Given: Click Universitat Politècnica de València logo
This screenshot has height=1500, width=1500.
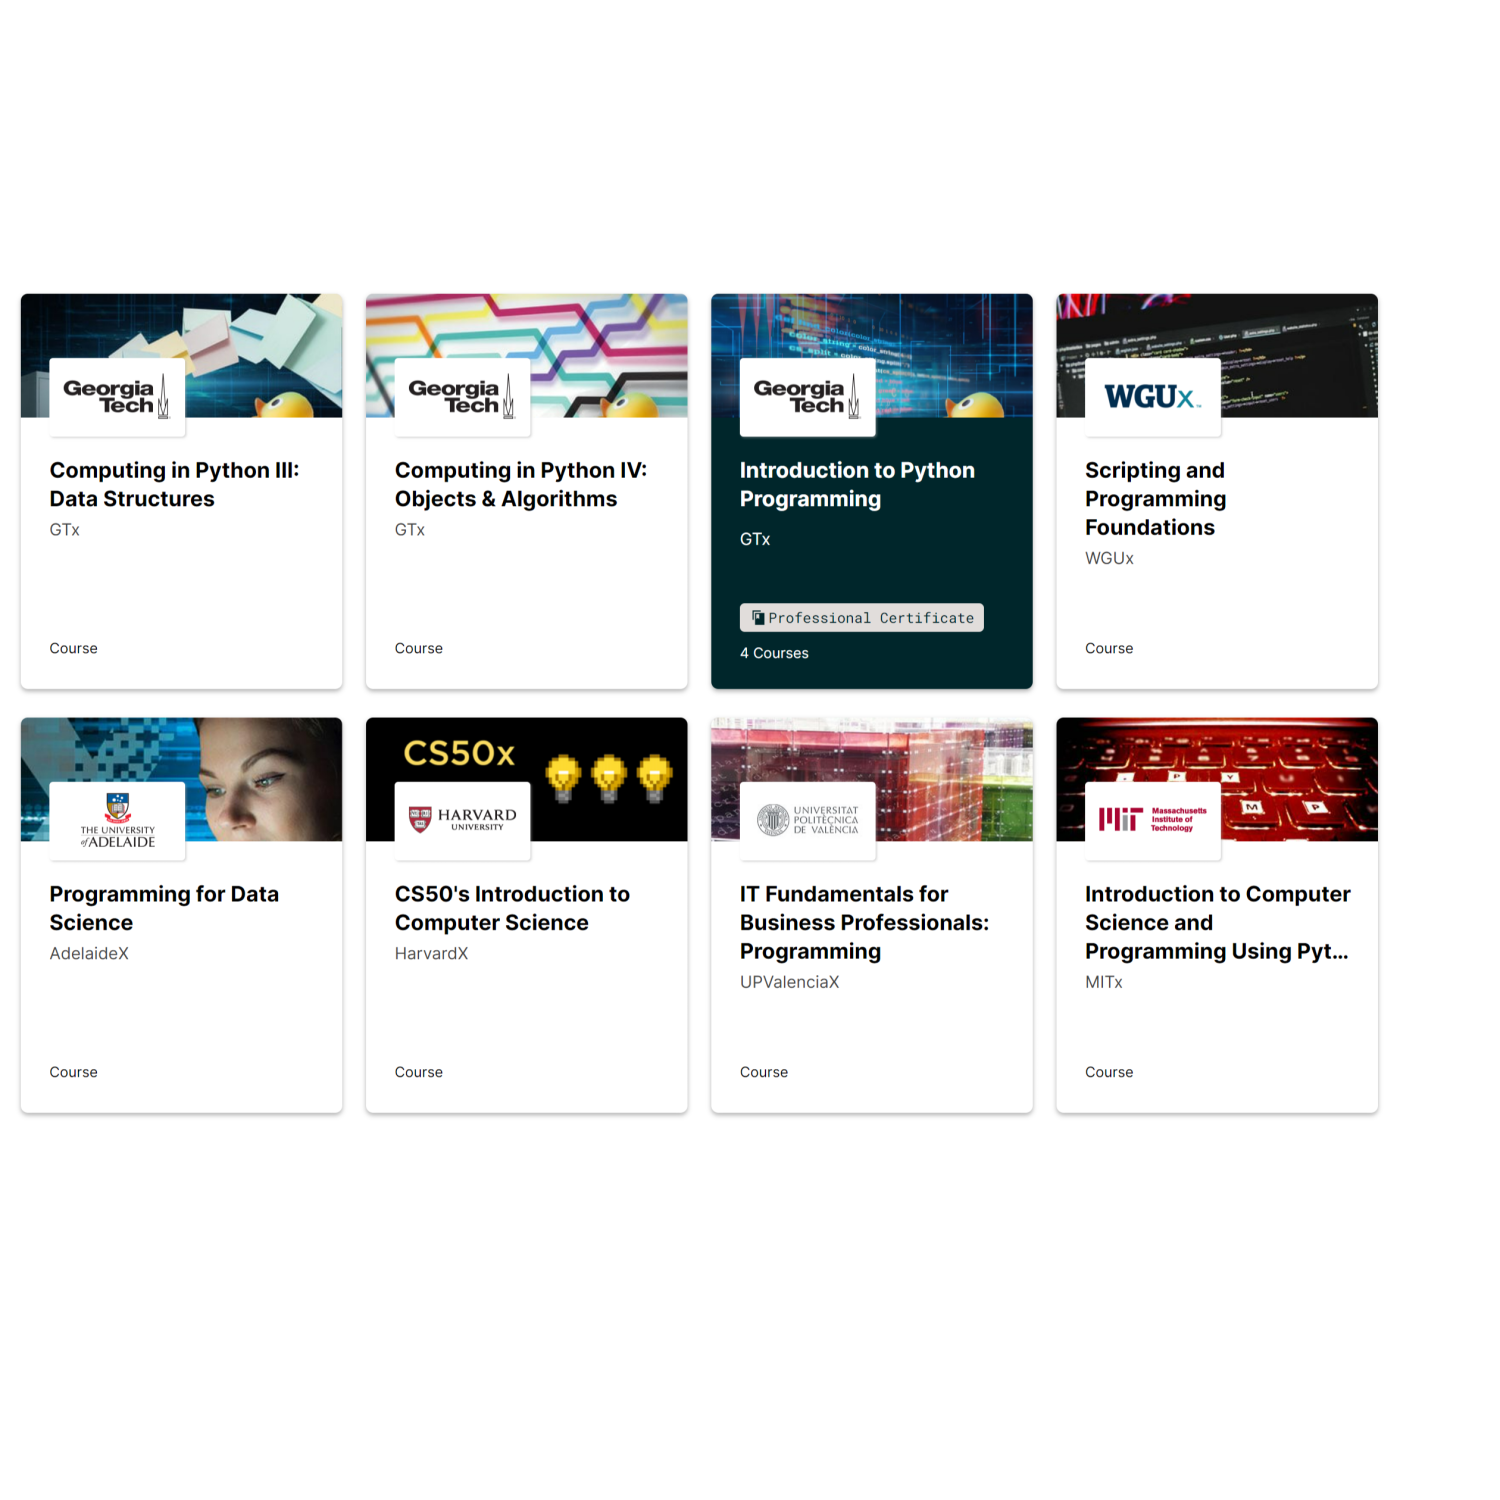Looking at the screenshot, I should click(807, 821).
